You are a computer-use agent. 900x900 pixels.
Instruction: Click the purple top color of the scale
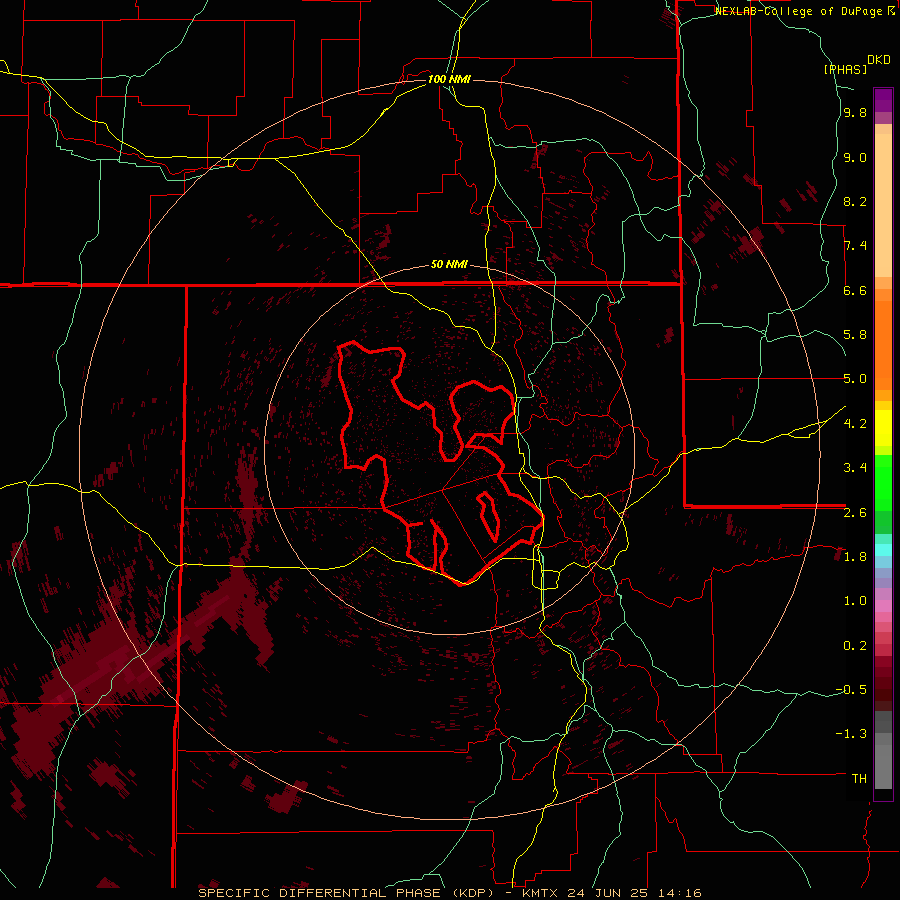(x=883, y=100)
